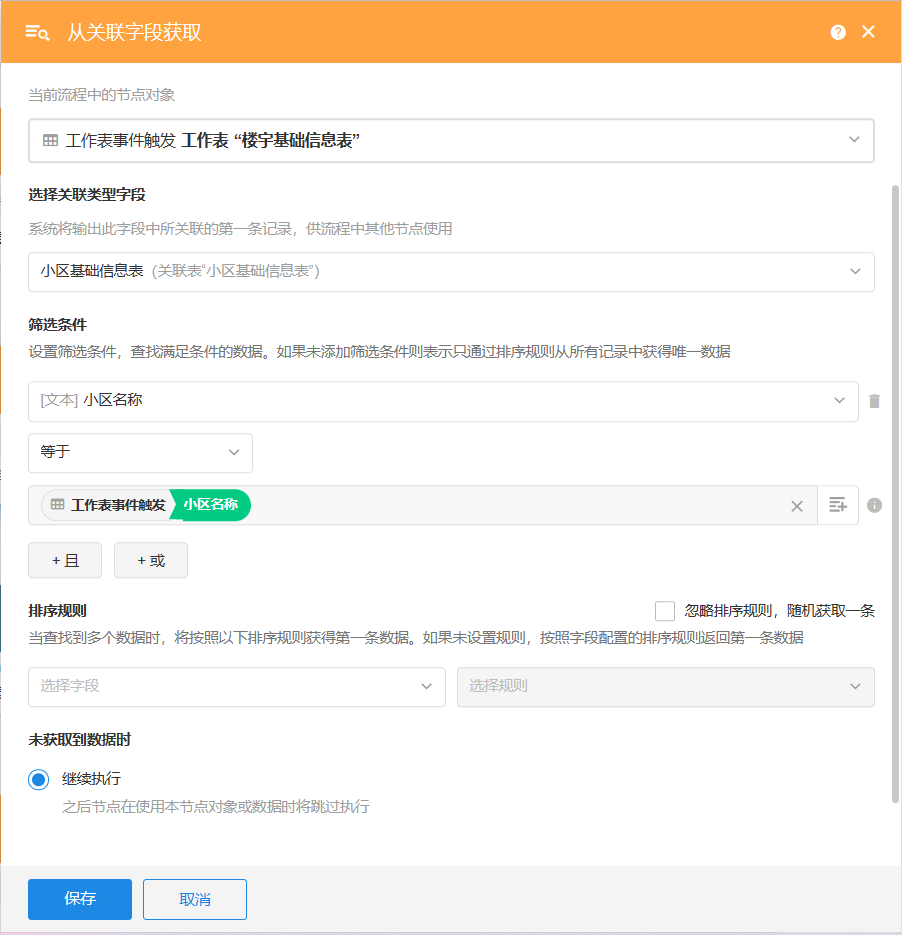Add an AND condition with + 且
902x935 pixels.
click(x=65, y=561)
